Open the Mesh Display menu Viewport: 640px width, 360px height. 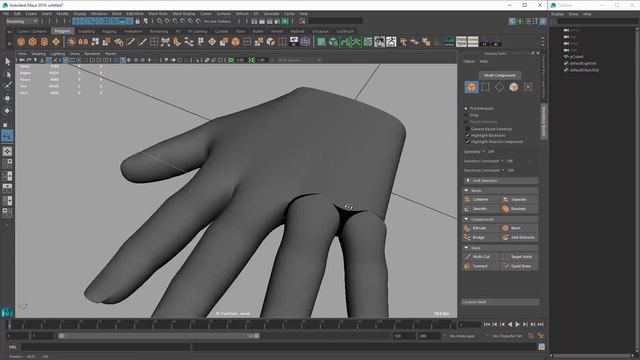[x=183, y=14]
